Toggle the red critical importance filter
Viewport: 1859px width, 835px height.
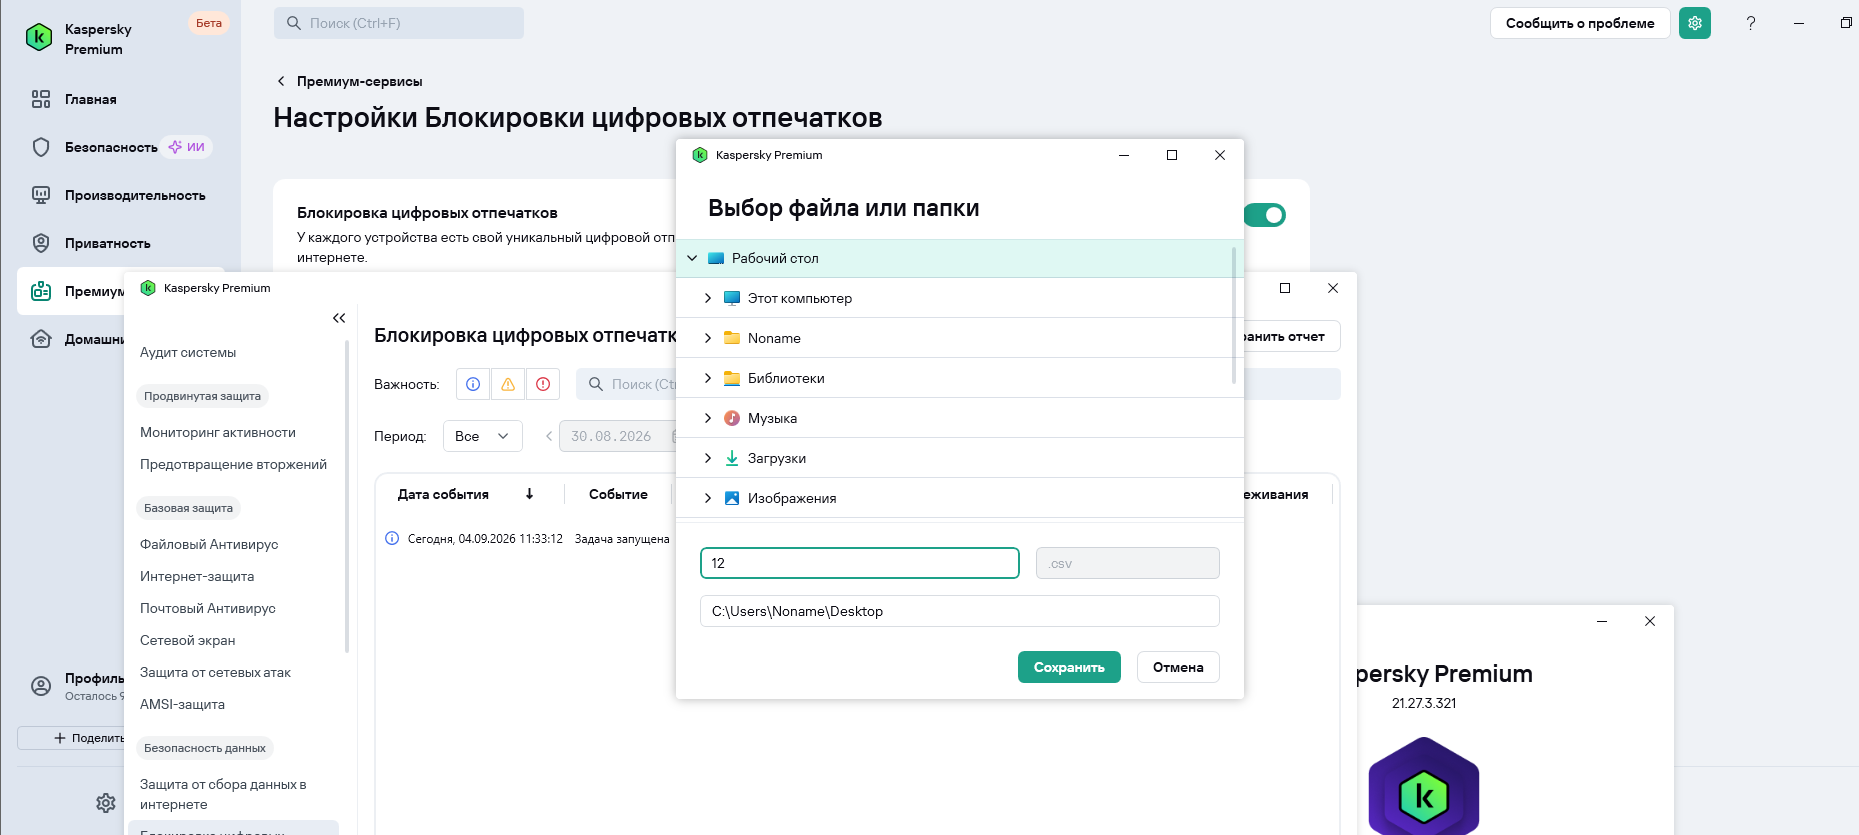tap(543, 384)
